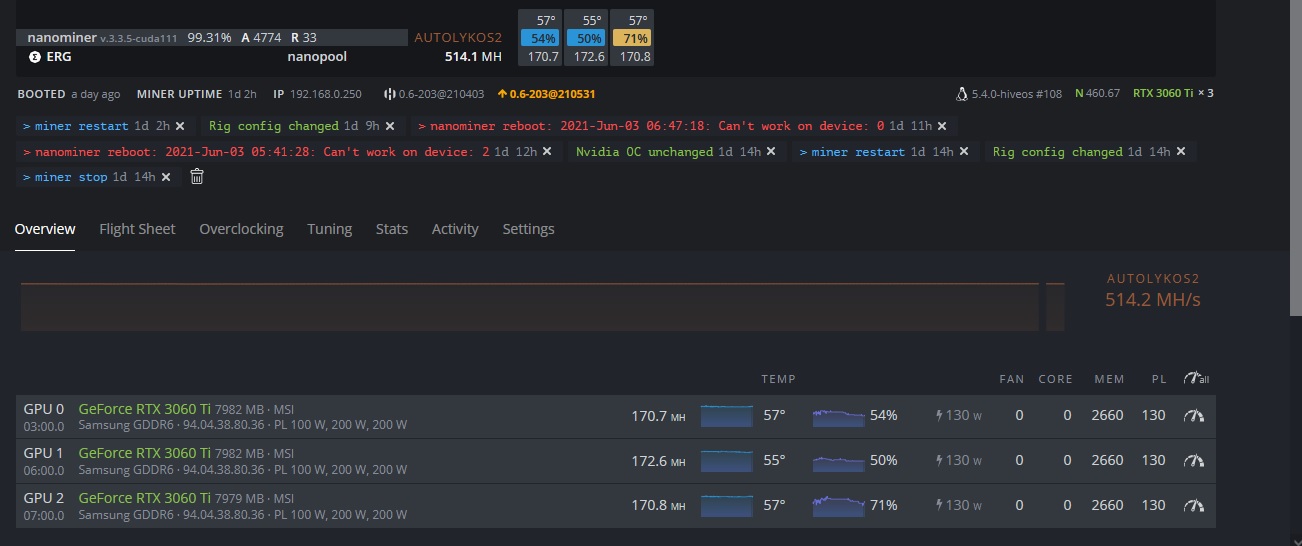Click the overclock all GPUs gauge icon
1302x546 pixels.
(x=1195, y=379)
